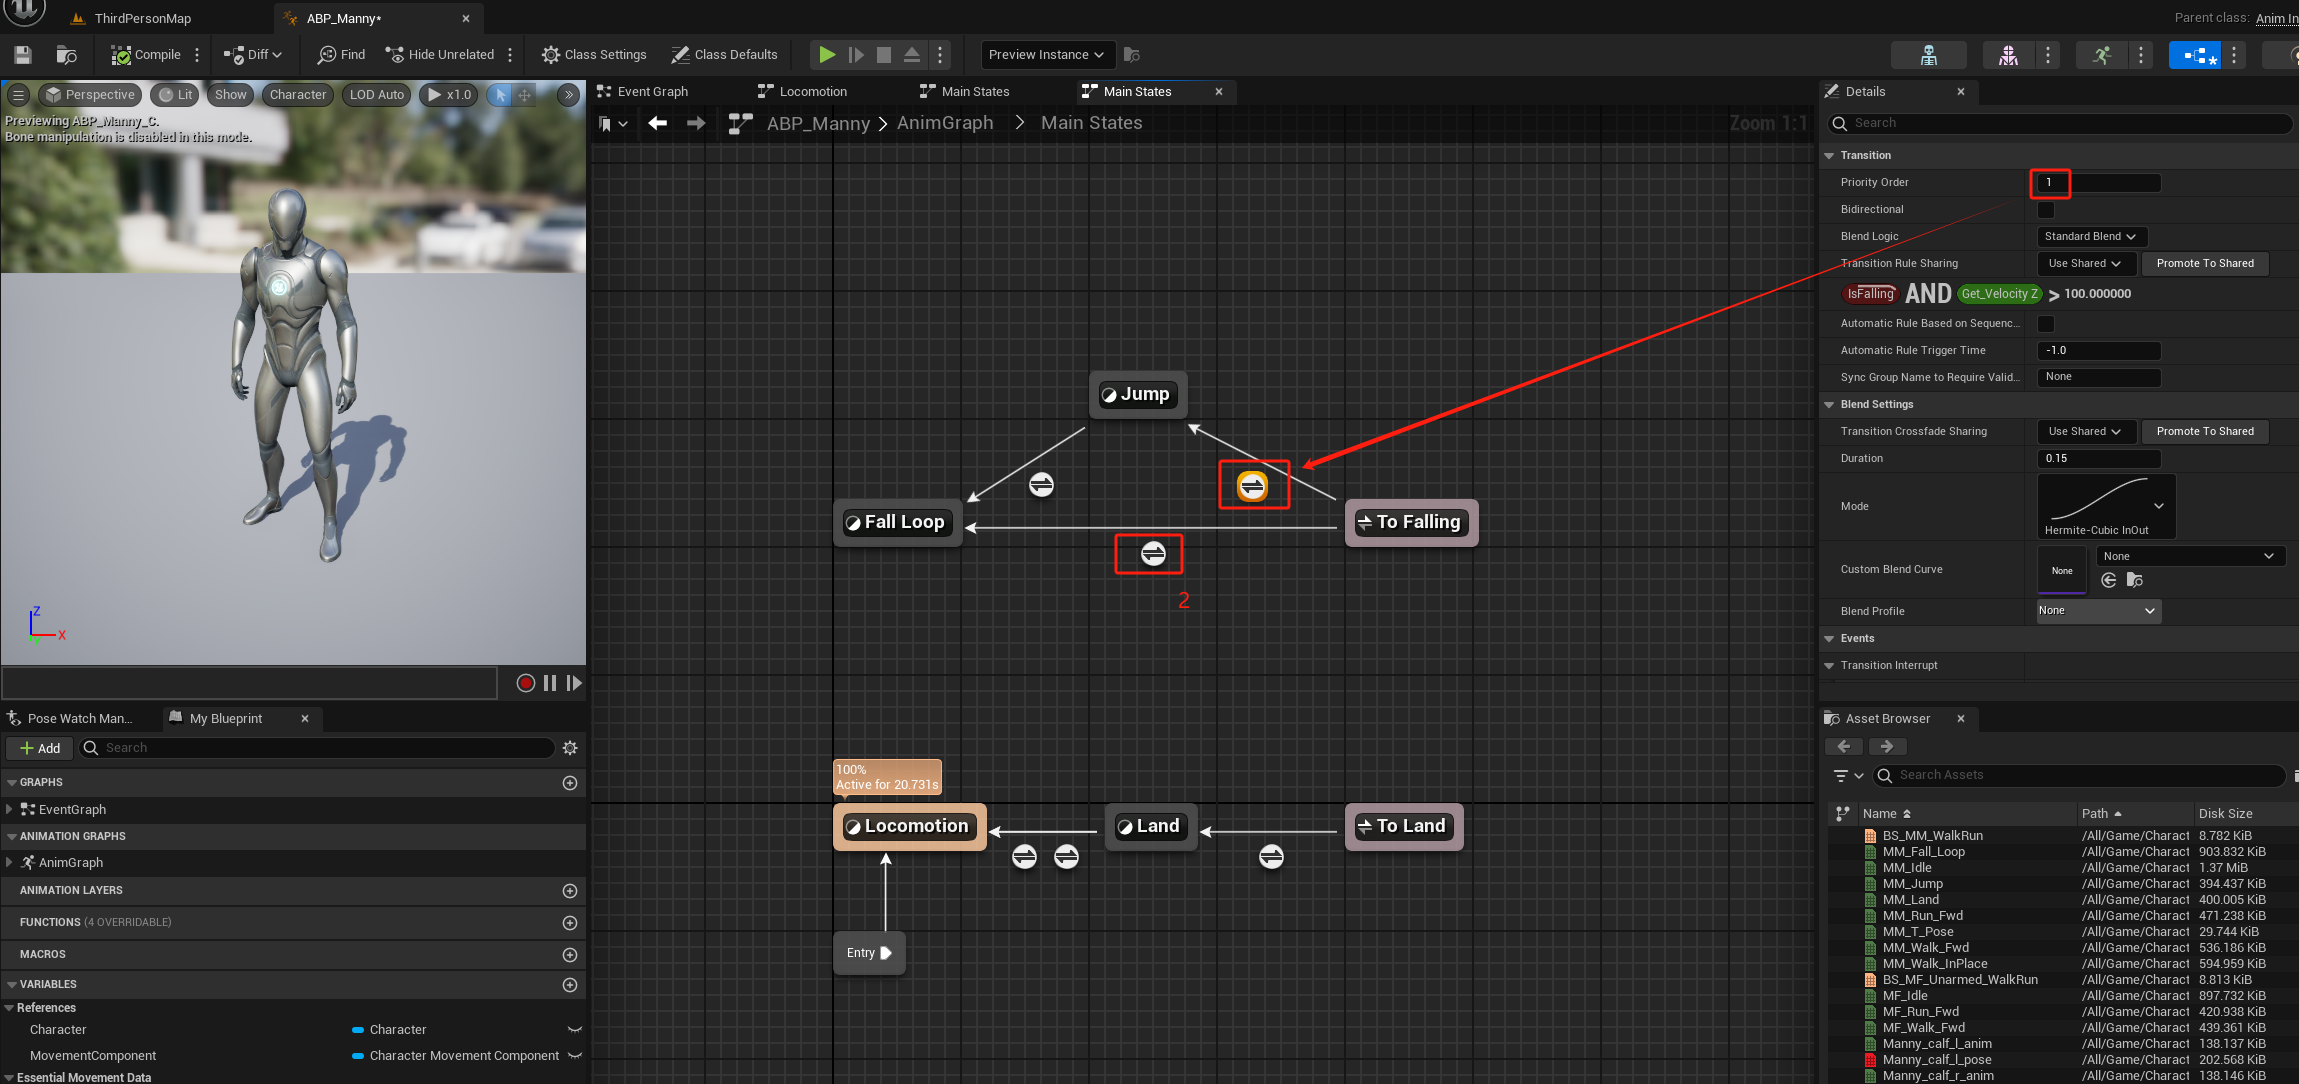This screenshot has width=2299, height=1084.
Task: Open the Locomotion graph tab
Action: [812, 92]
